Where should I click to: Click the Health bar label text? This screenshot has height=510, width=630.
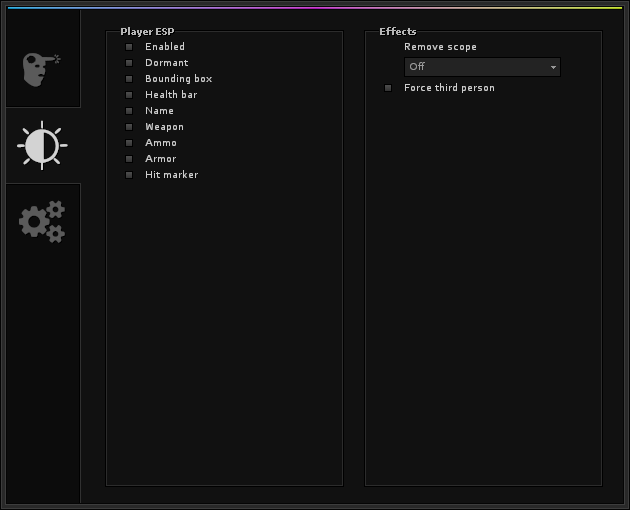(171, 95)
